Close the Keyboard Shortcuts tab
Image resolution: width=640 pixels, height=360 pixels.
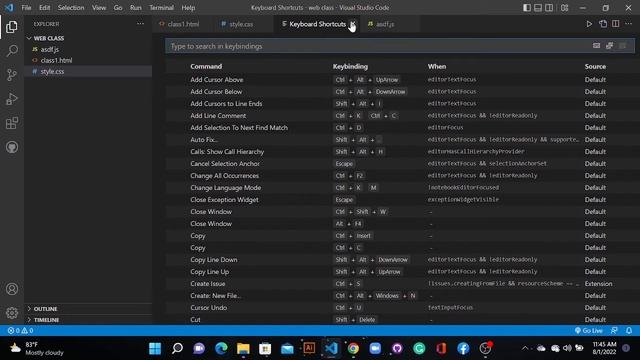coord(353,24)
